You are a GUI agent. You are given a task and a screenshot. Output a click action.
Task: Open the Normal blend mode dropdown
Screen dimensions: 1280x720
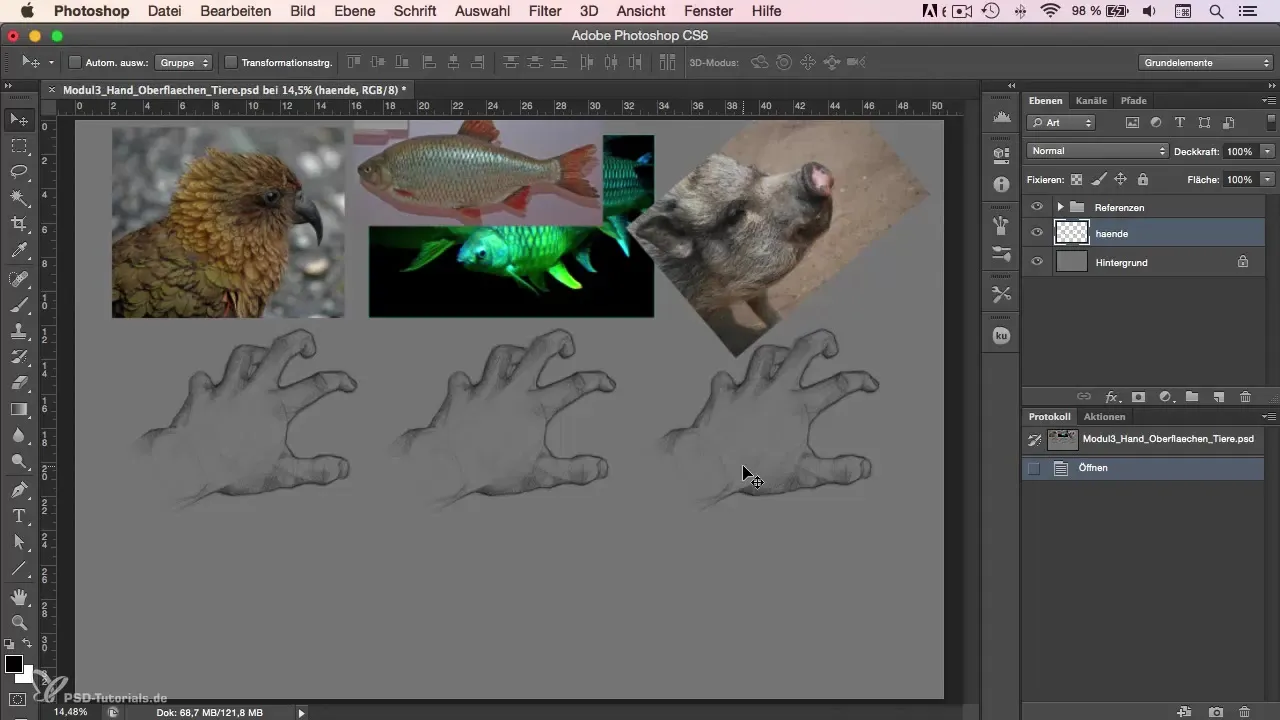(1097, 151)
